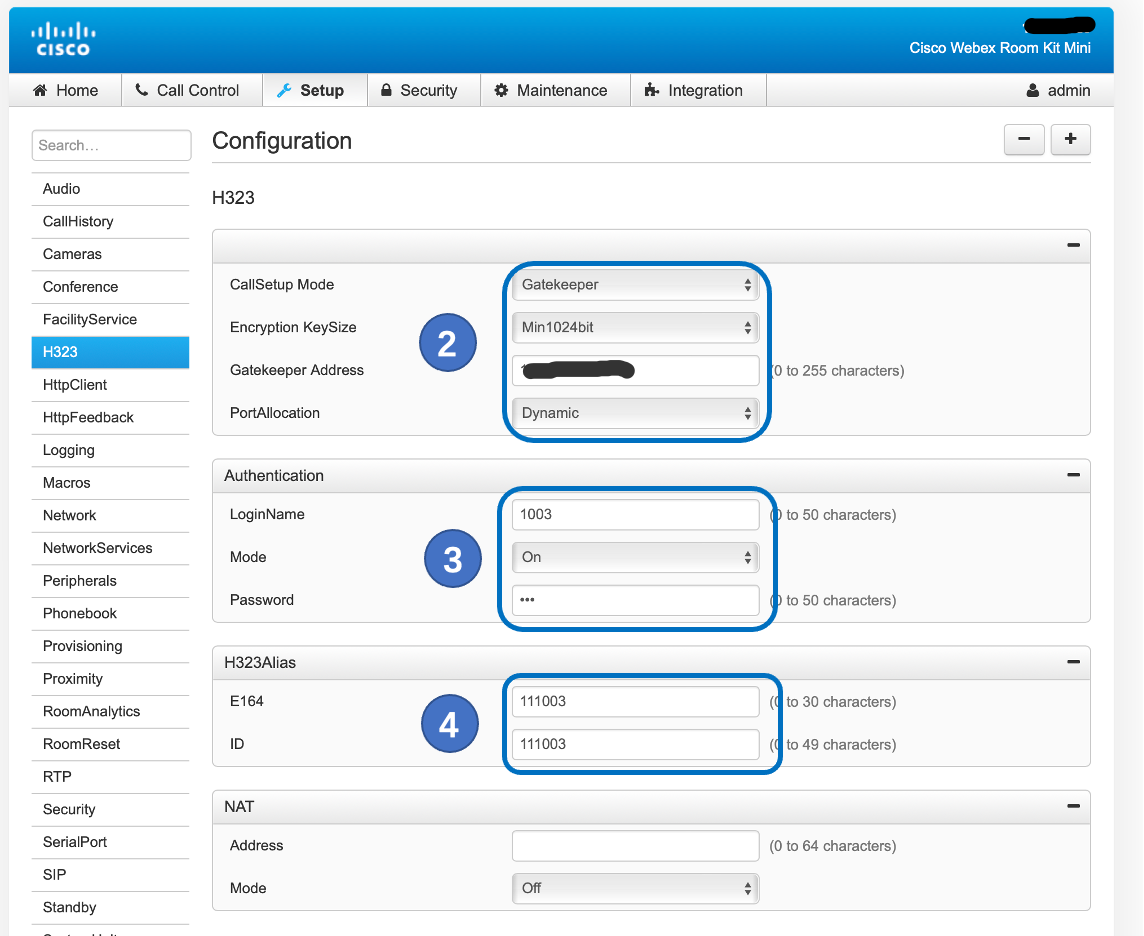Open the admin user menu

pyautogui.click(x=1058, y=90)
